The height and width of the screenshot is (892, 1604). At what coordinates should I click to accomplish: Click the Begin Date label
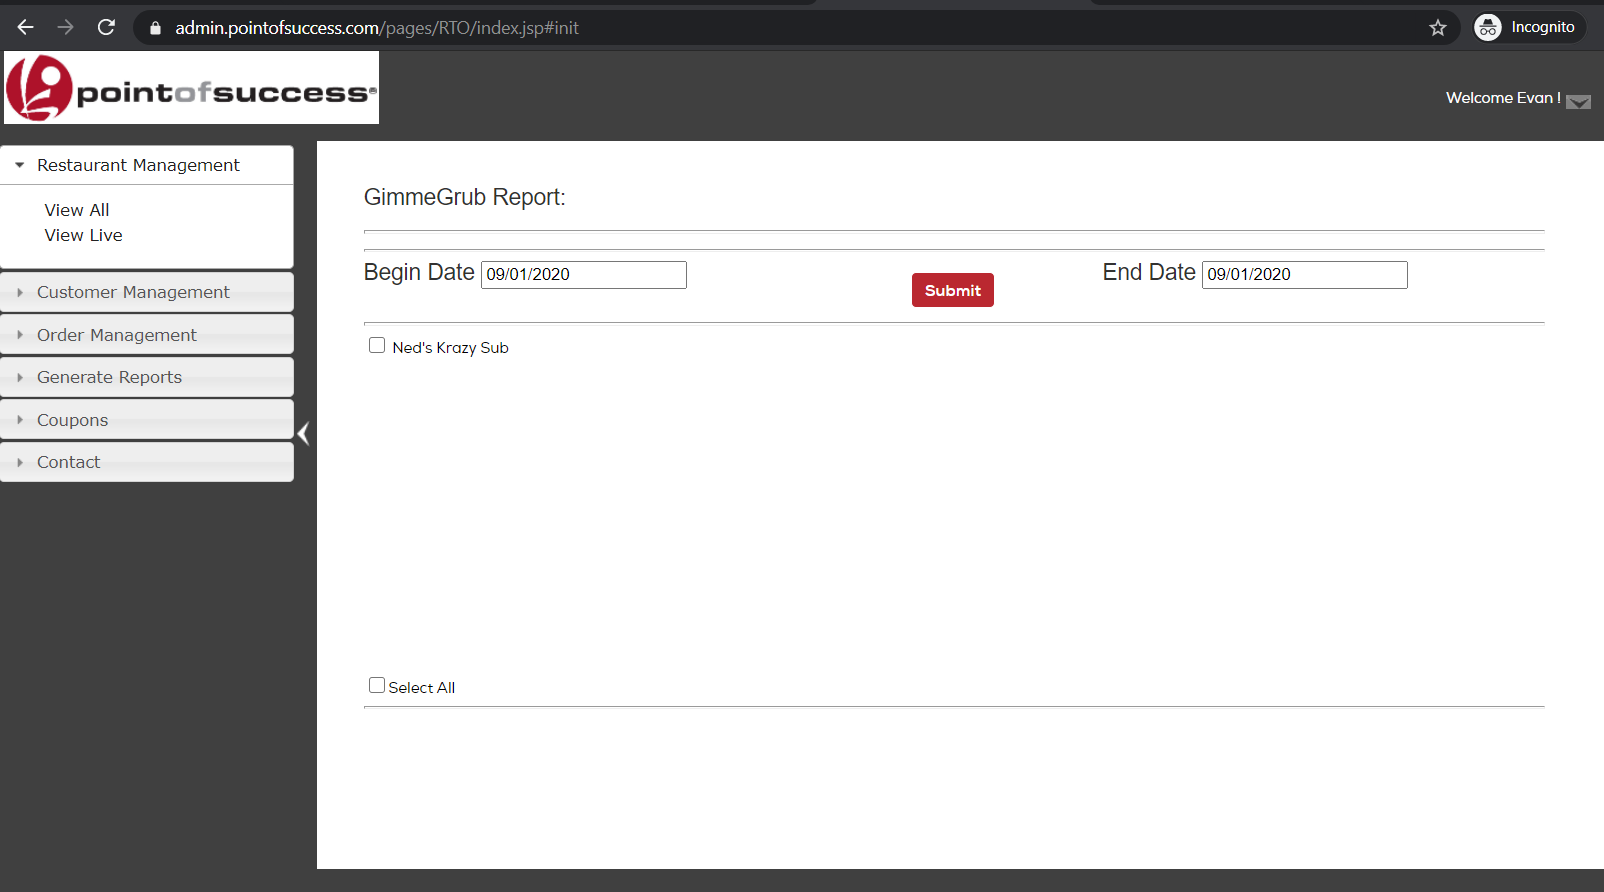(419, 272)
